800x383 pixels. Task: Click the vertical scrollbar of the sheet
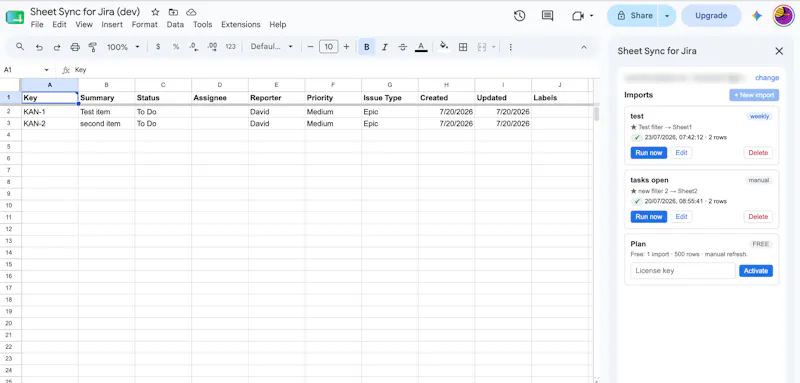tap(596, 113)
